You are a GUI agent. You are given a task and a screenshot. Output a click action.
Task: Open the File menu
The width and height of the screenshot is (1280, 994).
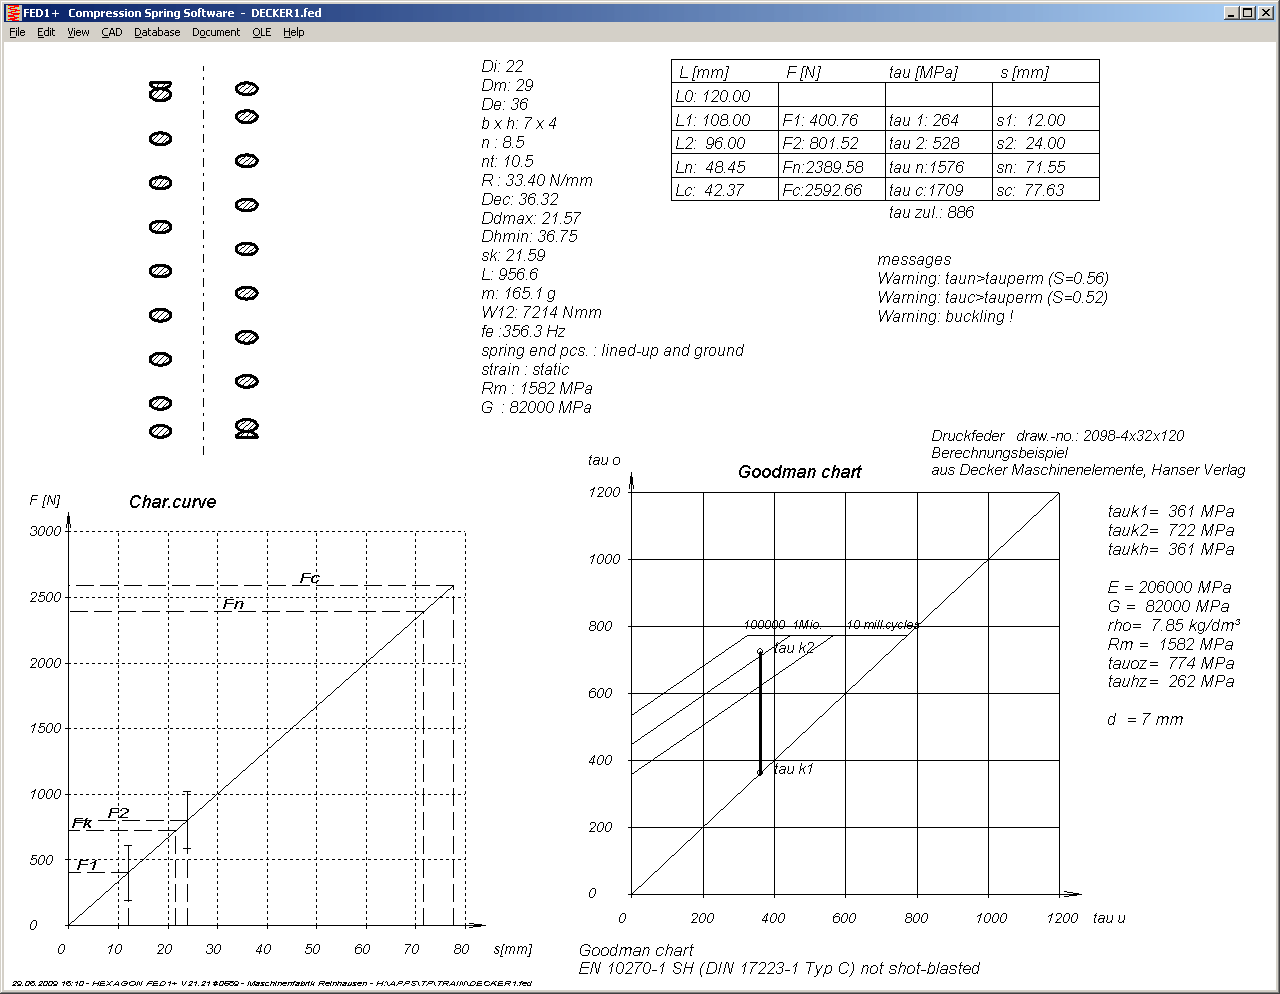(x=17, y=32)
